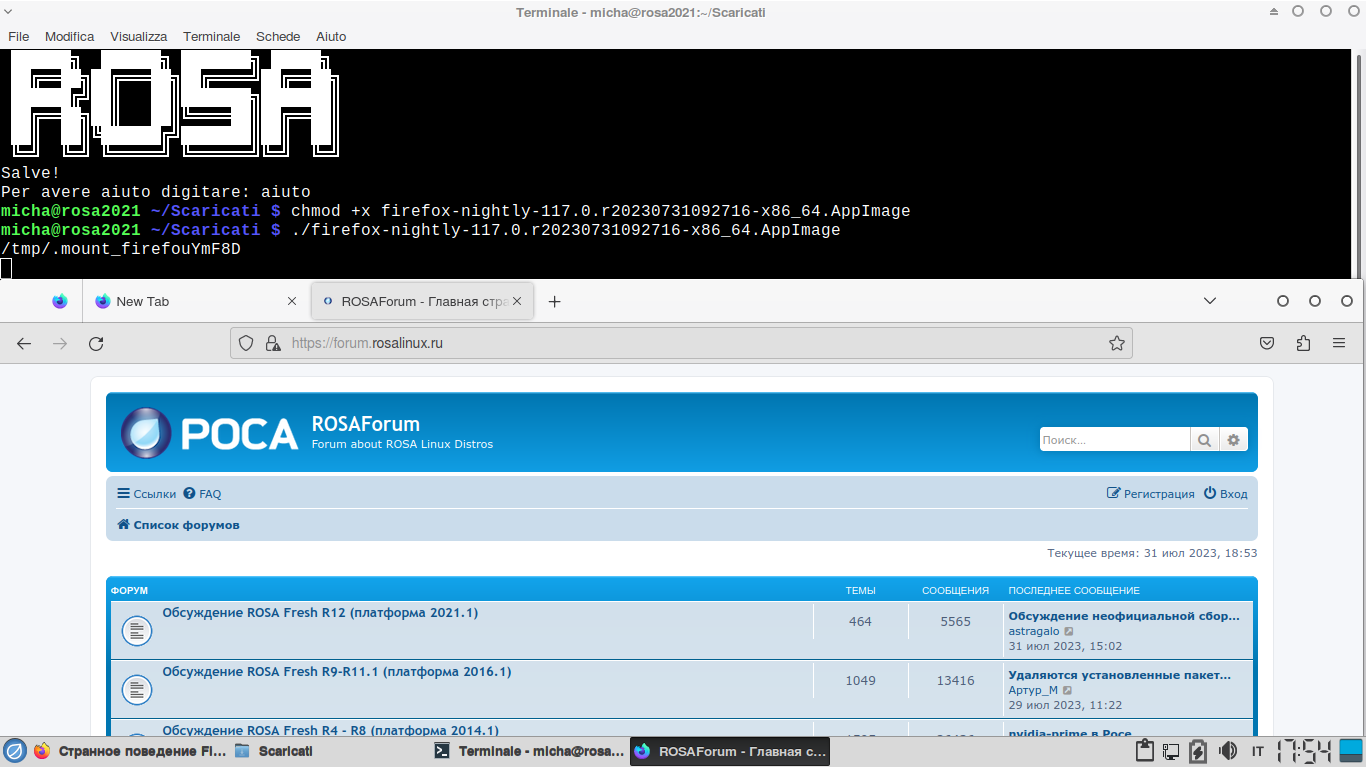Image resolution: width=1366 pixels, height=767 pixels.
Task: Open tracking protection shield in address bar
Action: [247, 343]
